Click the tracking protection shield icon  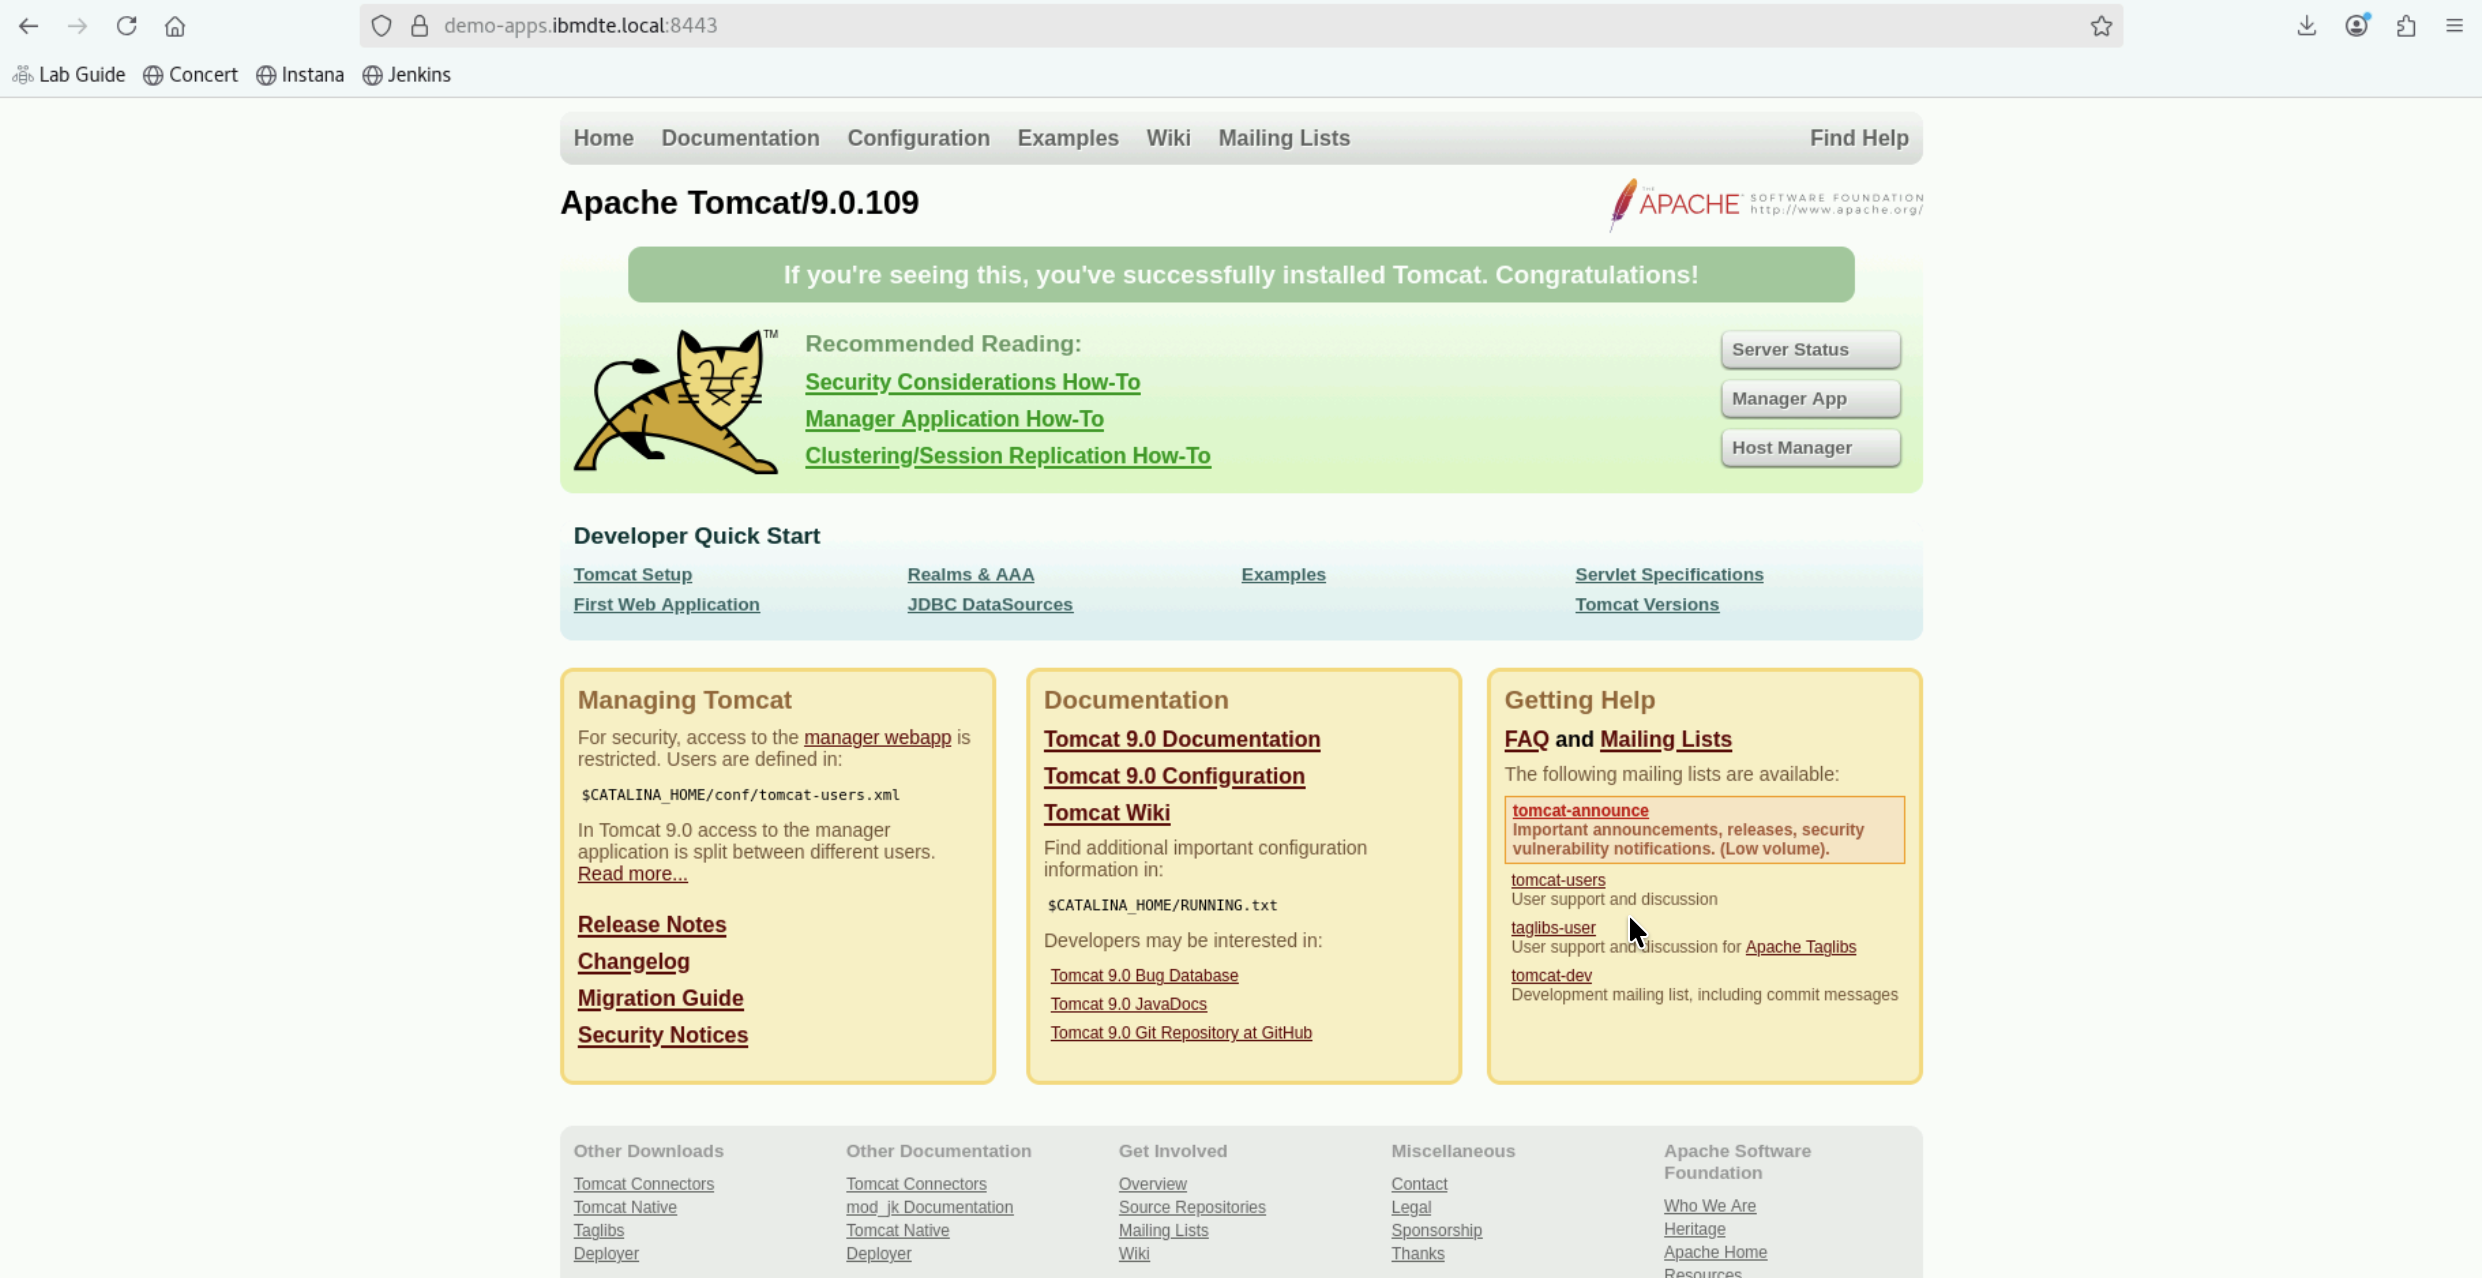pos(381,26)
